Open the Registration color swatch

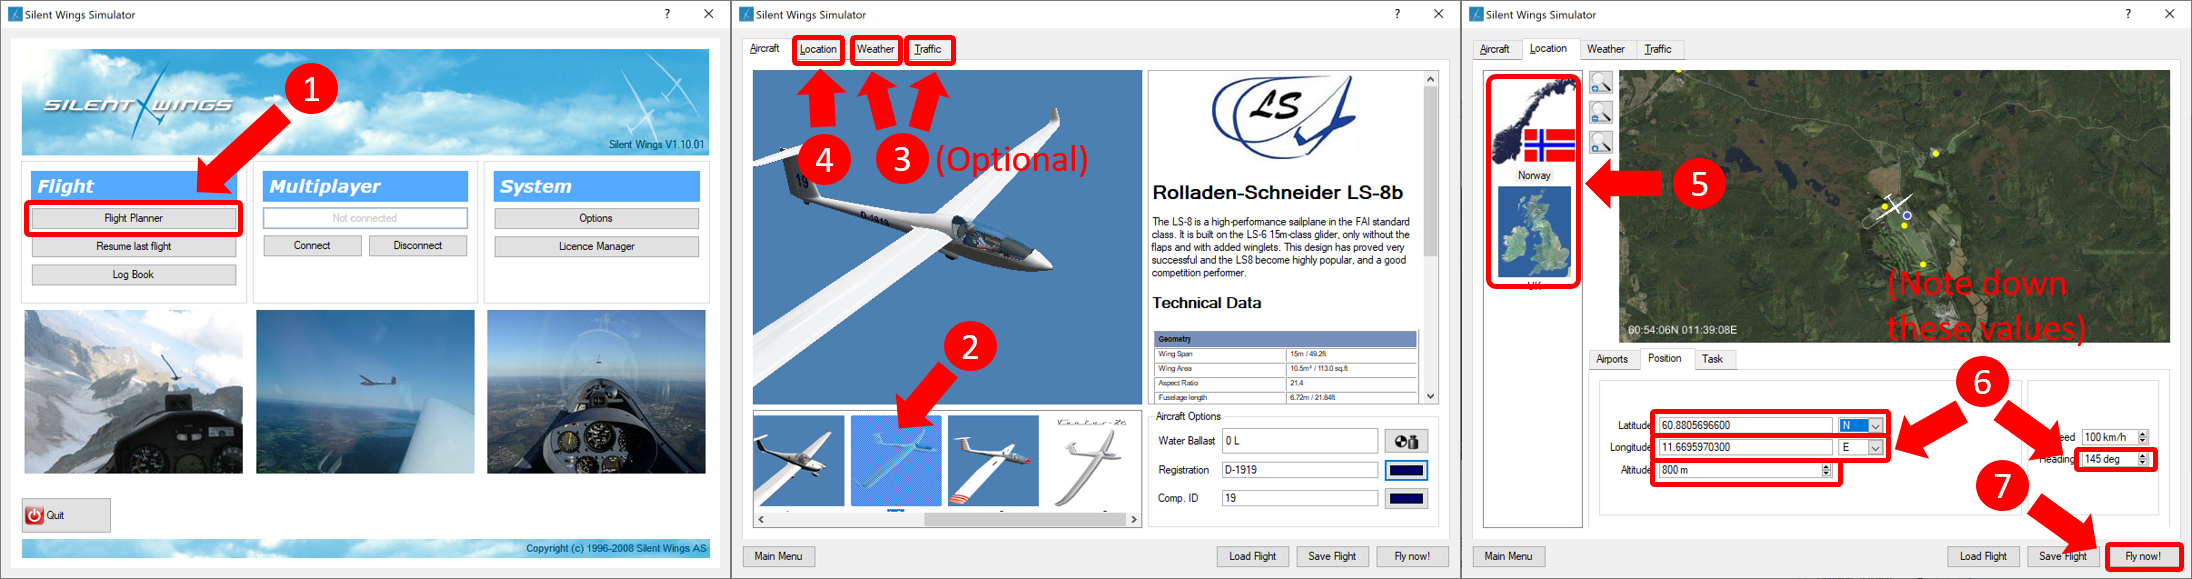point(1406,470)
